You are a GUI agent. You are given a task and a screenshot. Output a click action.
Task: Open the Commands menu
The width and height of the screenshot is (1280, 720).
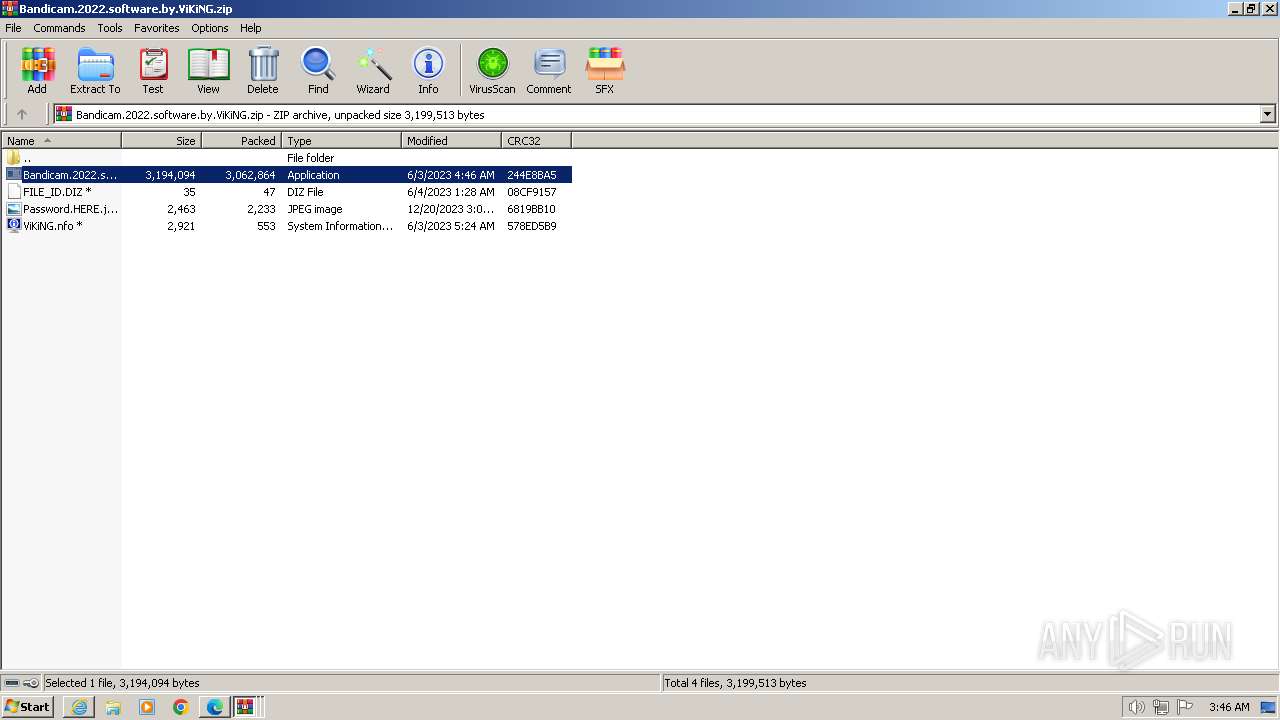[x=59, y=28]
